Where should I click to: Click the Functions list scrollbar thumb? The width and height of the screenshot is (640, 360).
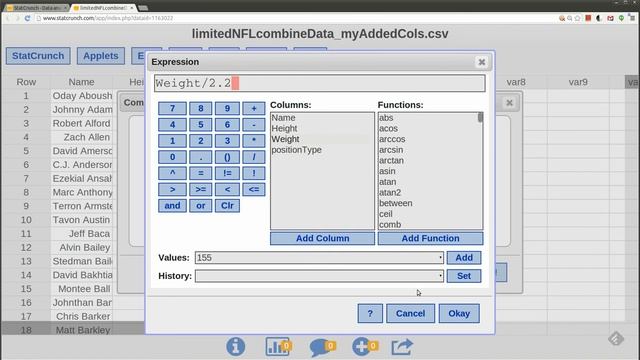pyautogui.click(x=480, y=118)
